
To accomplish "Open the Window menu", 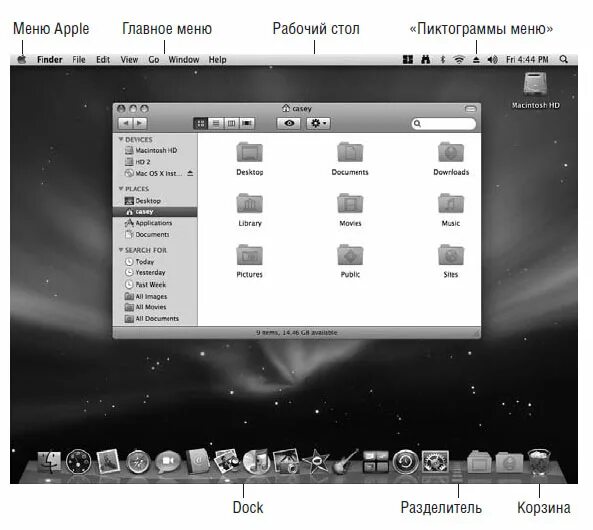I will (184, 60).
